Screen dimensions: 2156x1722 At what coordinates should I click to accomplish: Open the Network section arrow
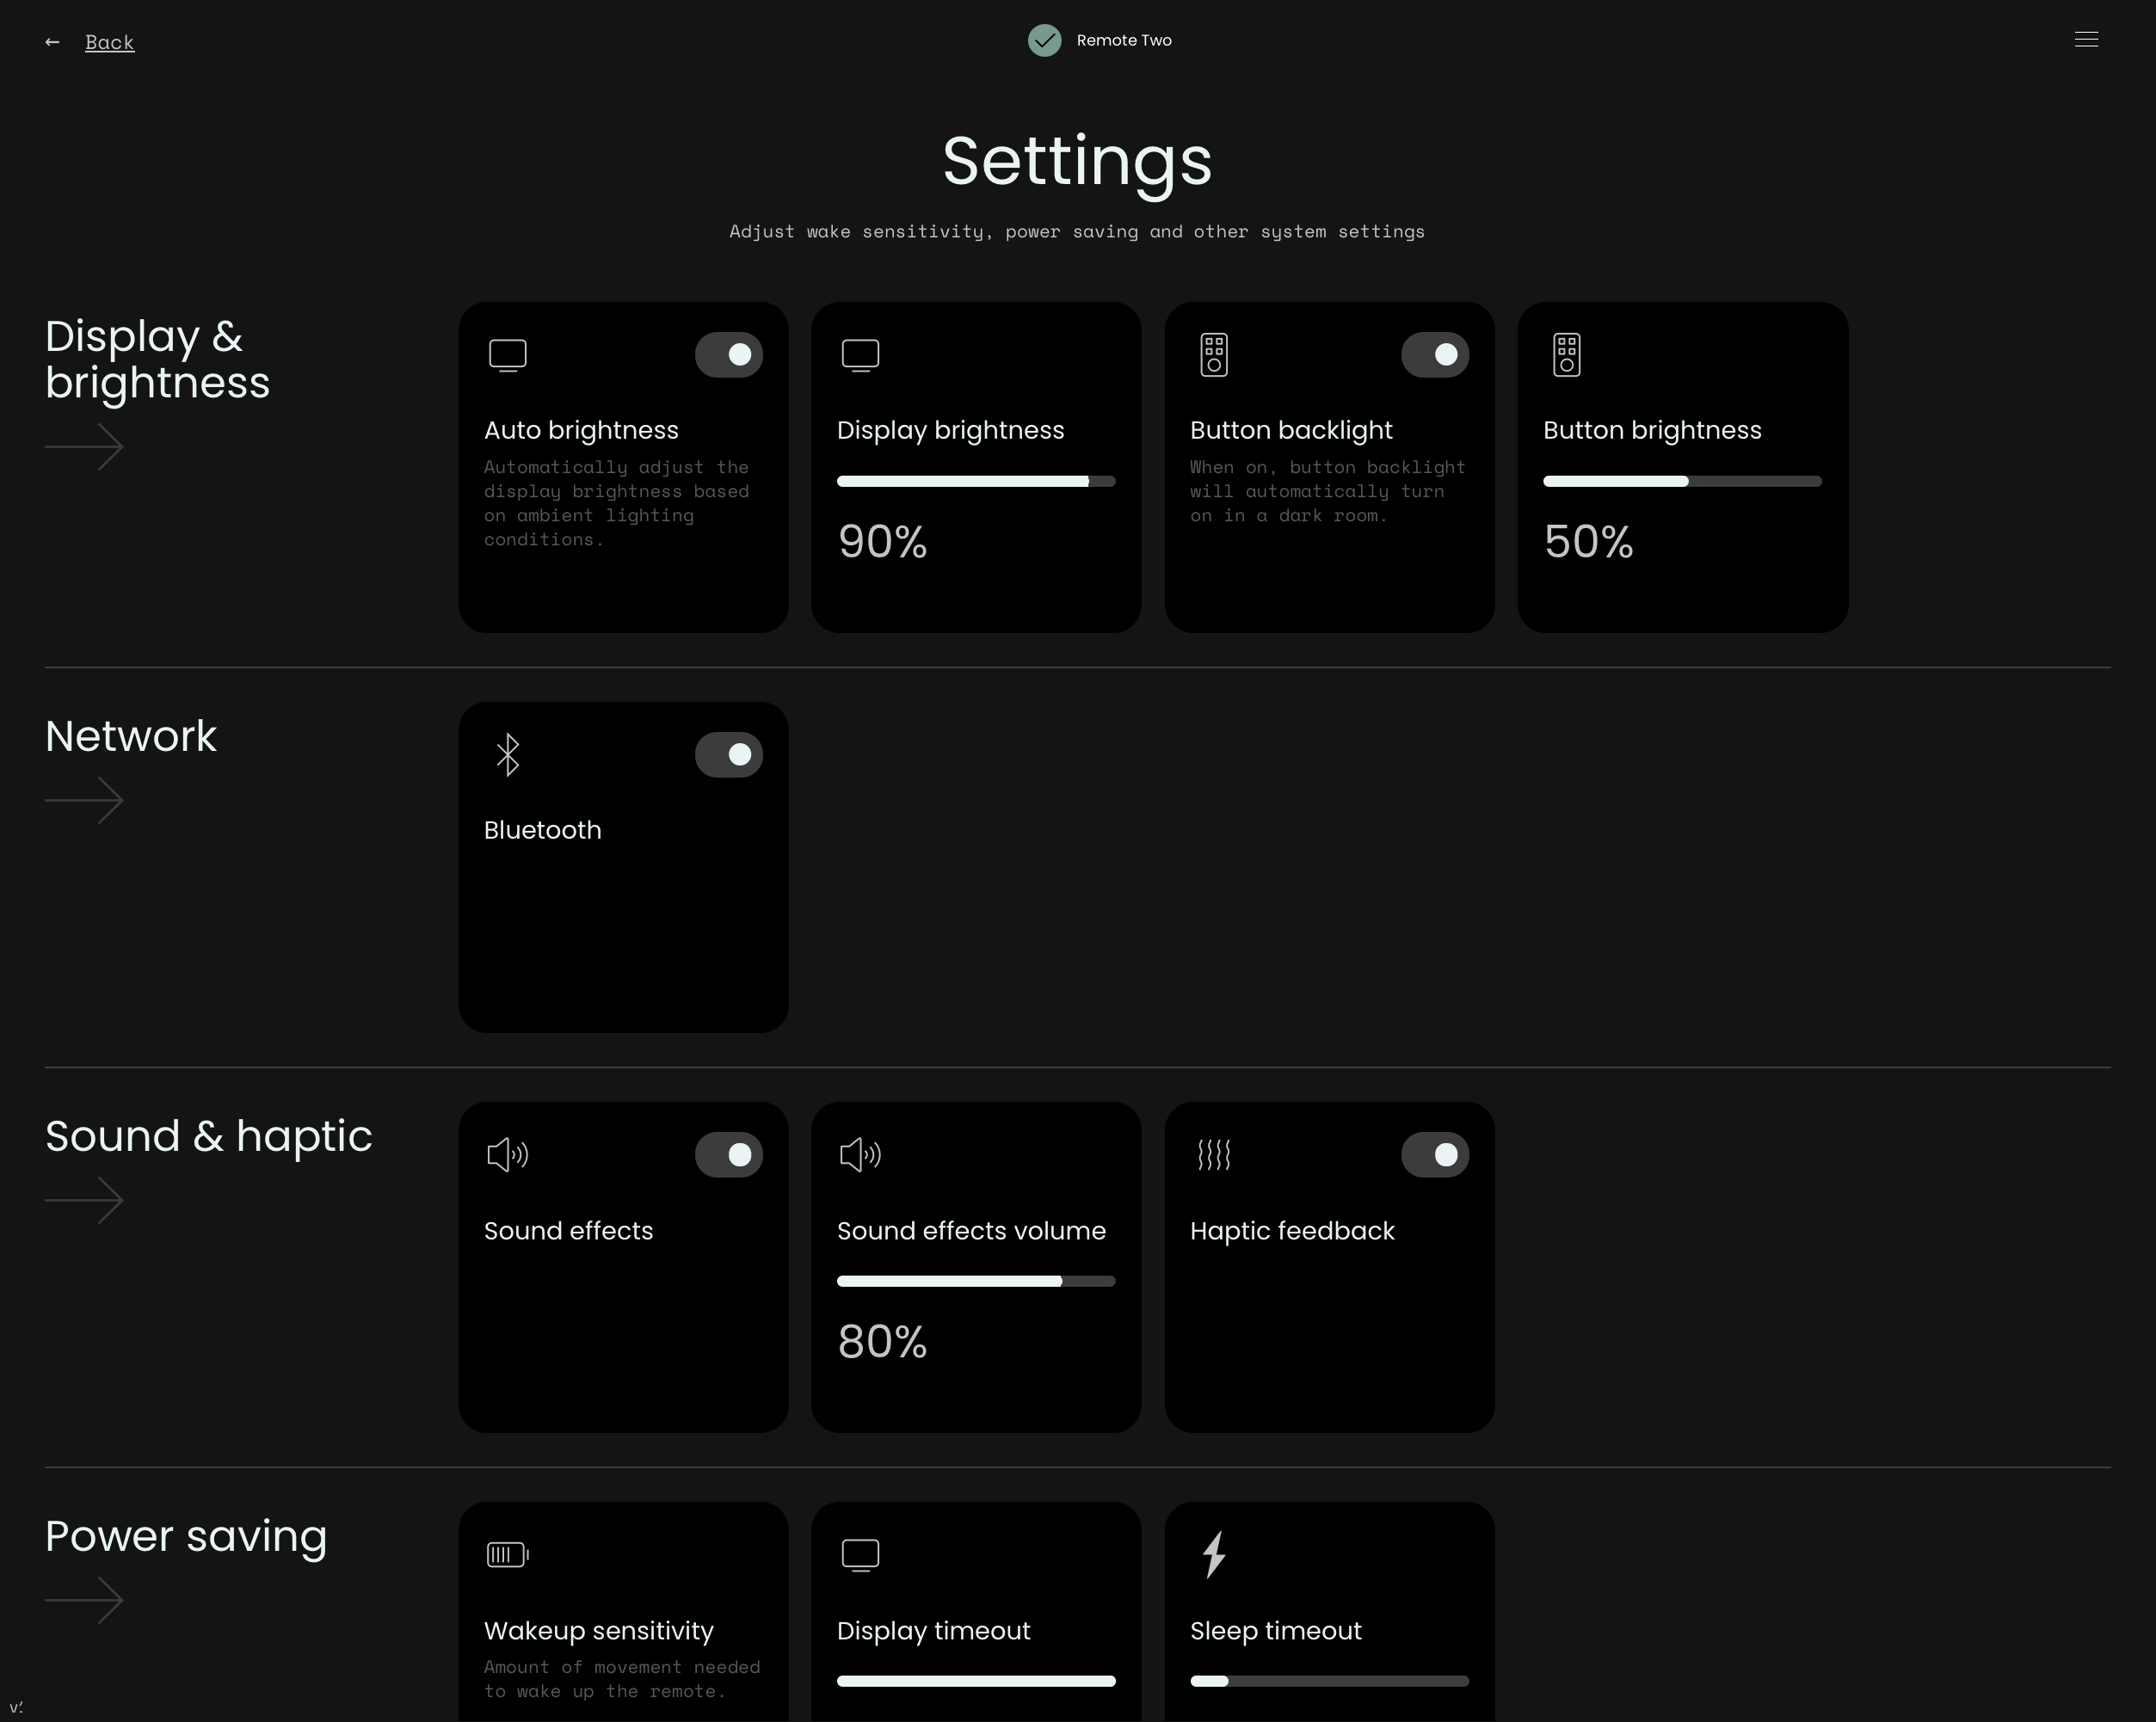click(85, 800)
